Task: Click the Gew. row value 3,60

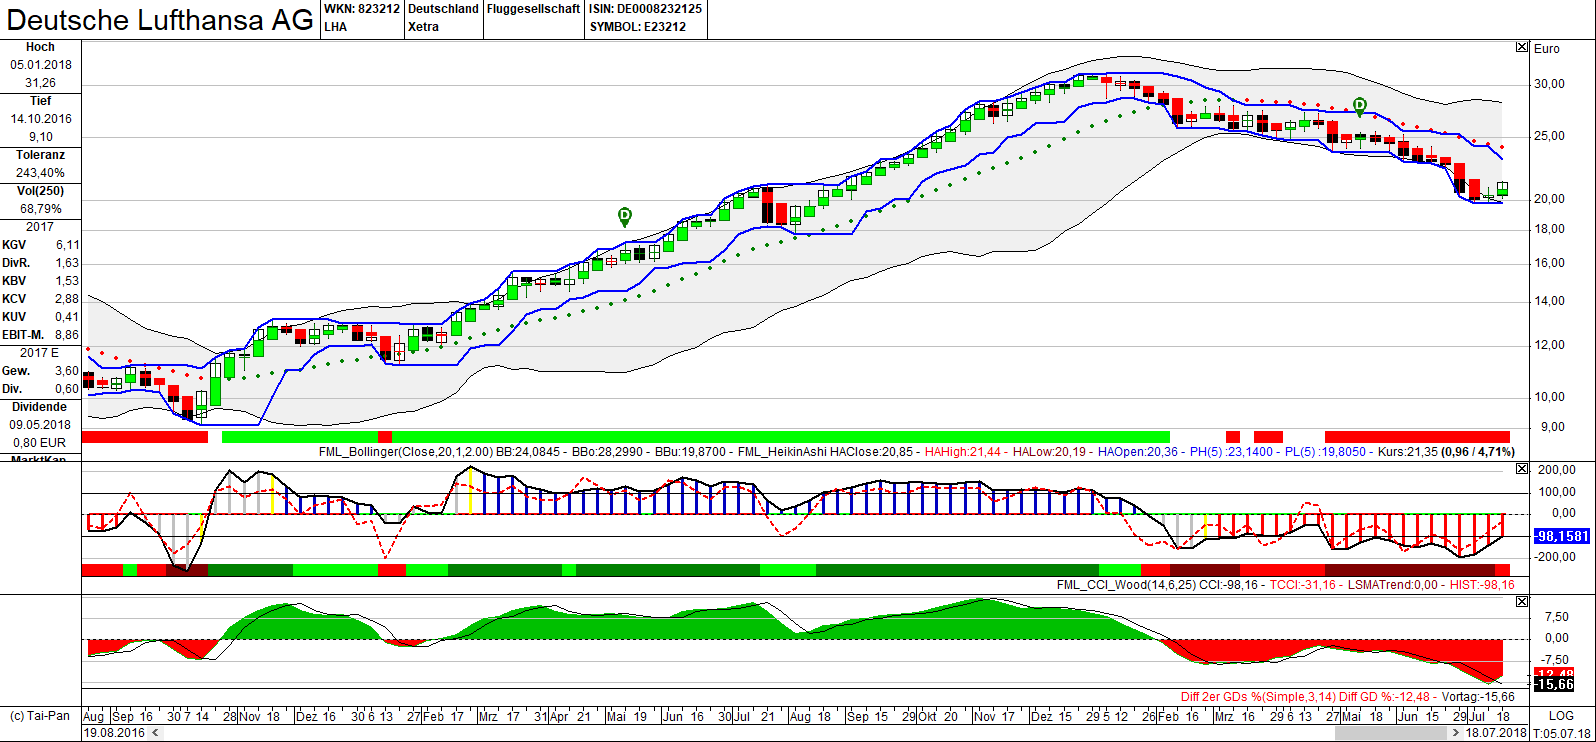Action: coord(67,371)
